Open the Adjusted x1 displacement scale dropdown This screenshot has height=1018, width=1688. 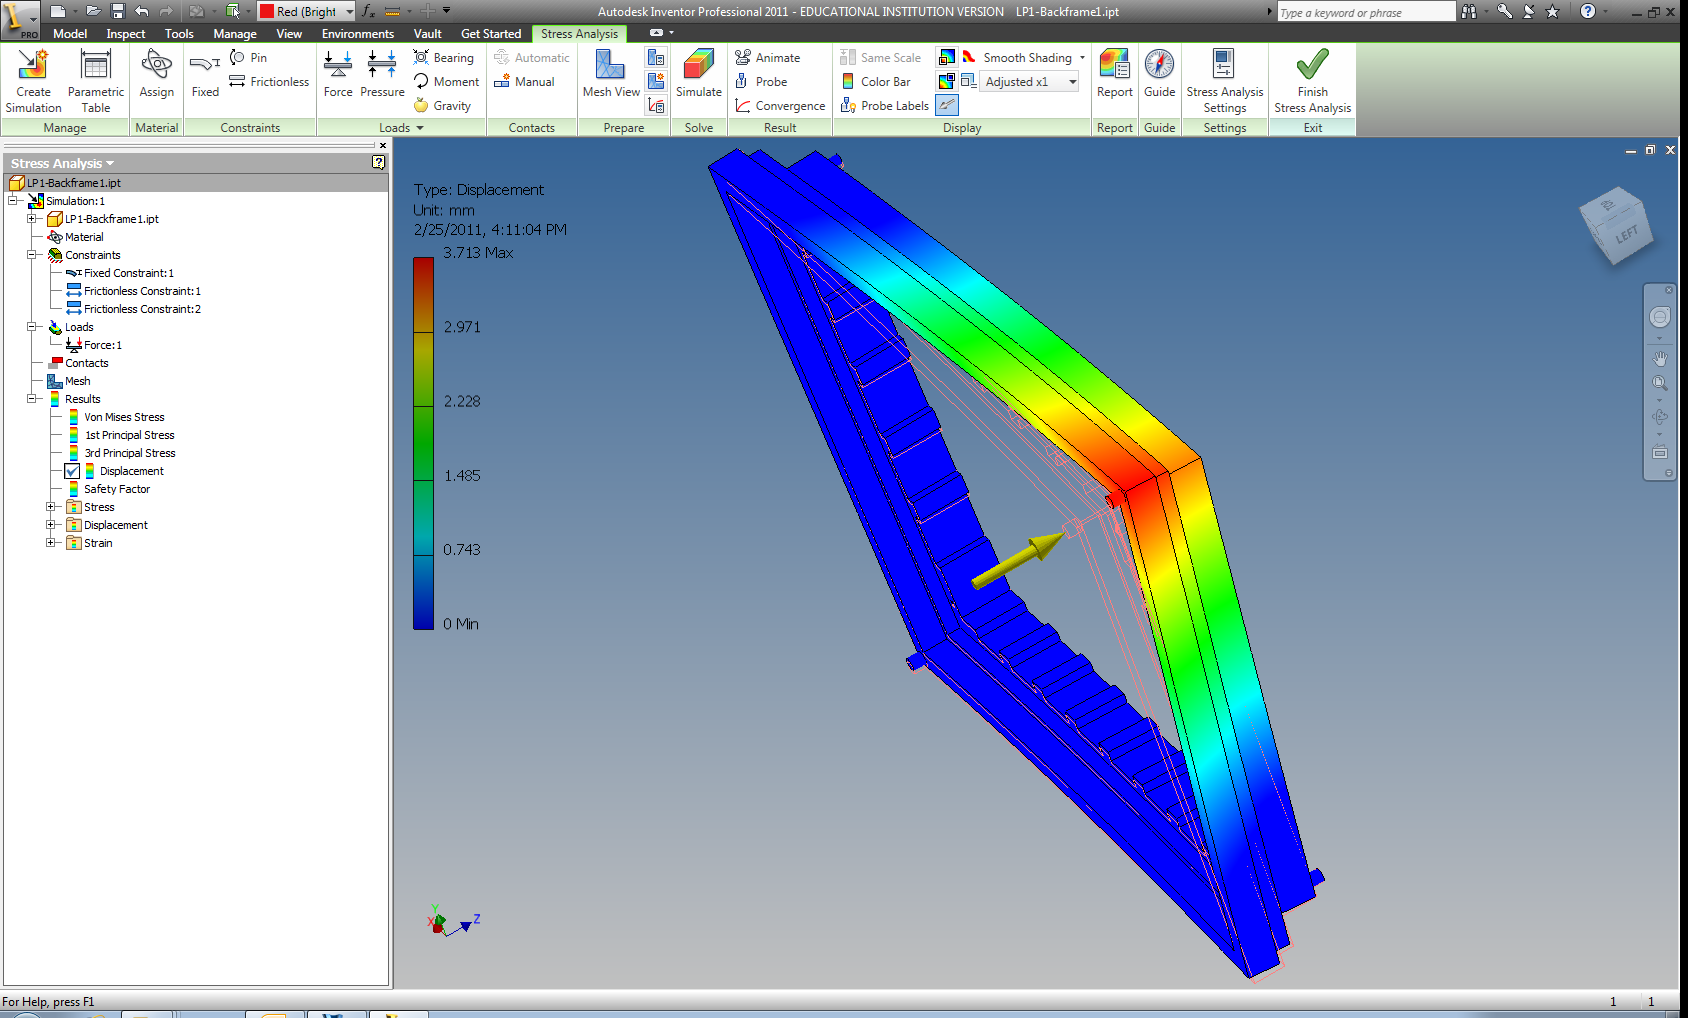point(1073,82)
